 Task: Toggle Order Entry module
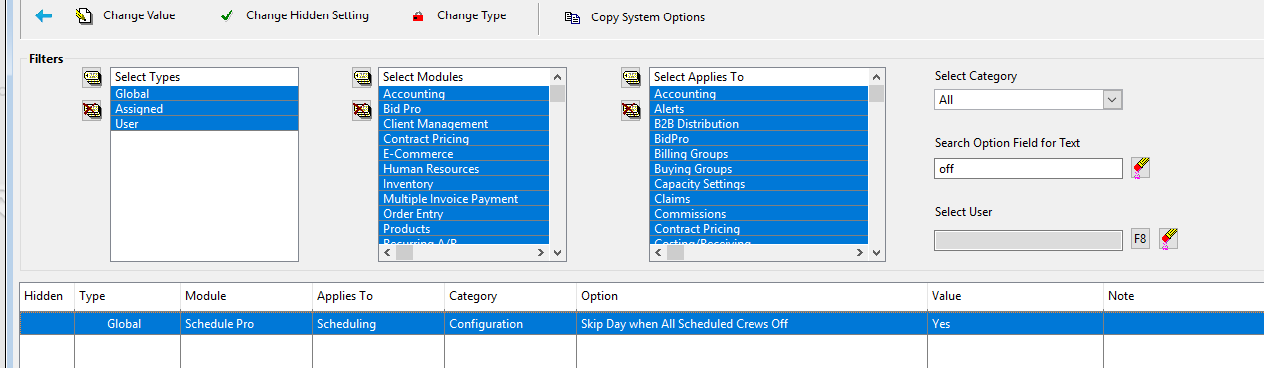(x=464, y=214)
